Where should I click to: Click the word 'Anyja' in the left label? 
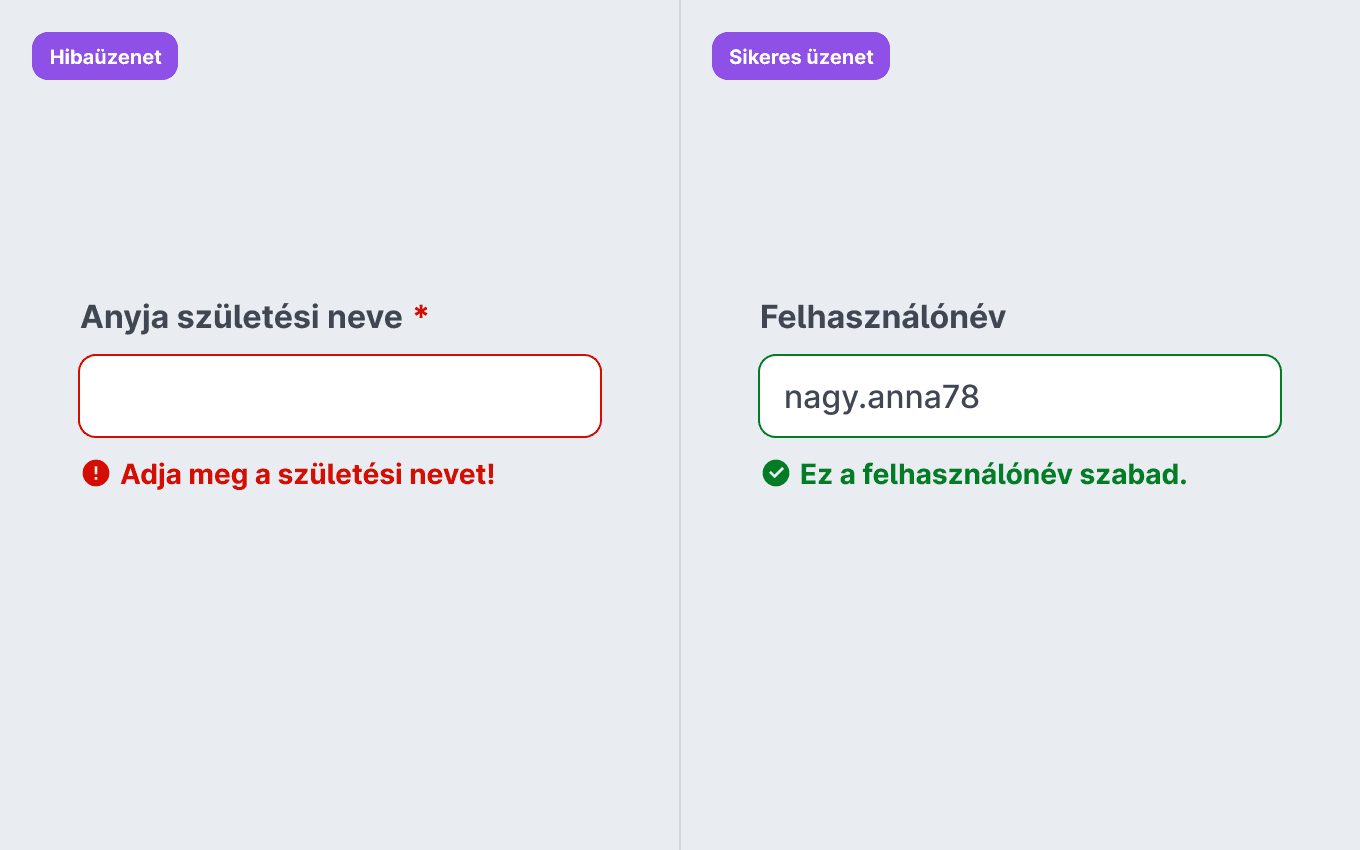point(124,318)
